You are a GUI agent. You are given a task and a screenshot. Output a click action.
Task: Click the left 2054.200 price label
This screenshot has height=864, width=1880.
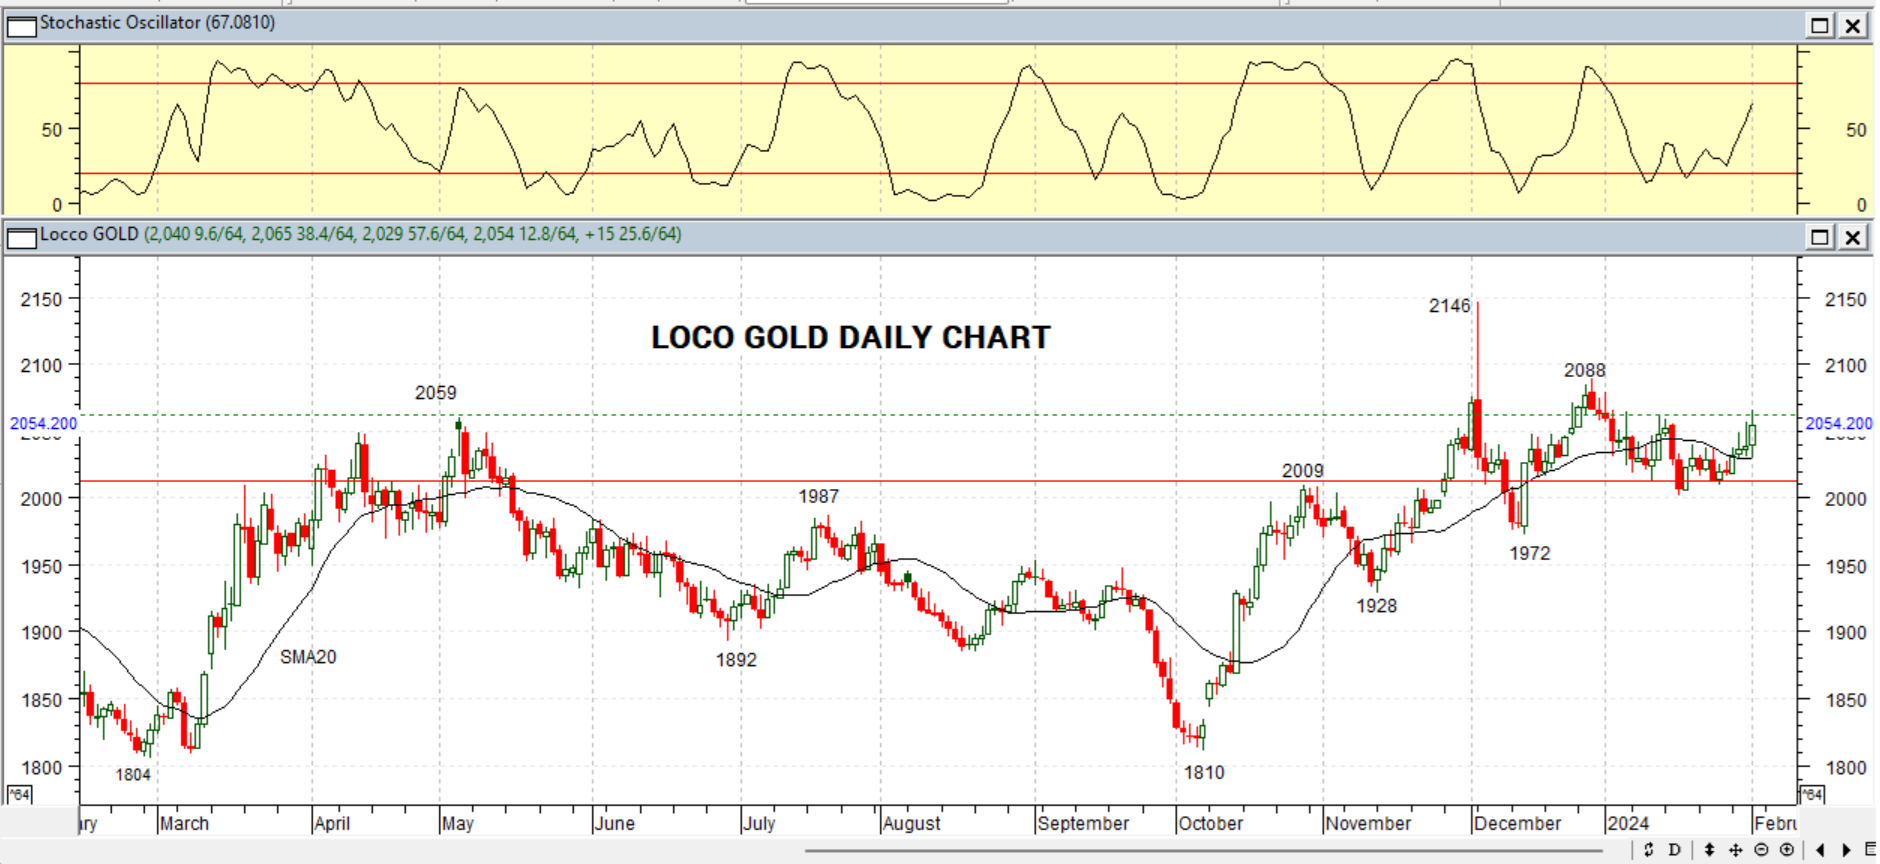[x=43, y=423]
